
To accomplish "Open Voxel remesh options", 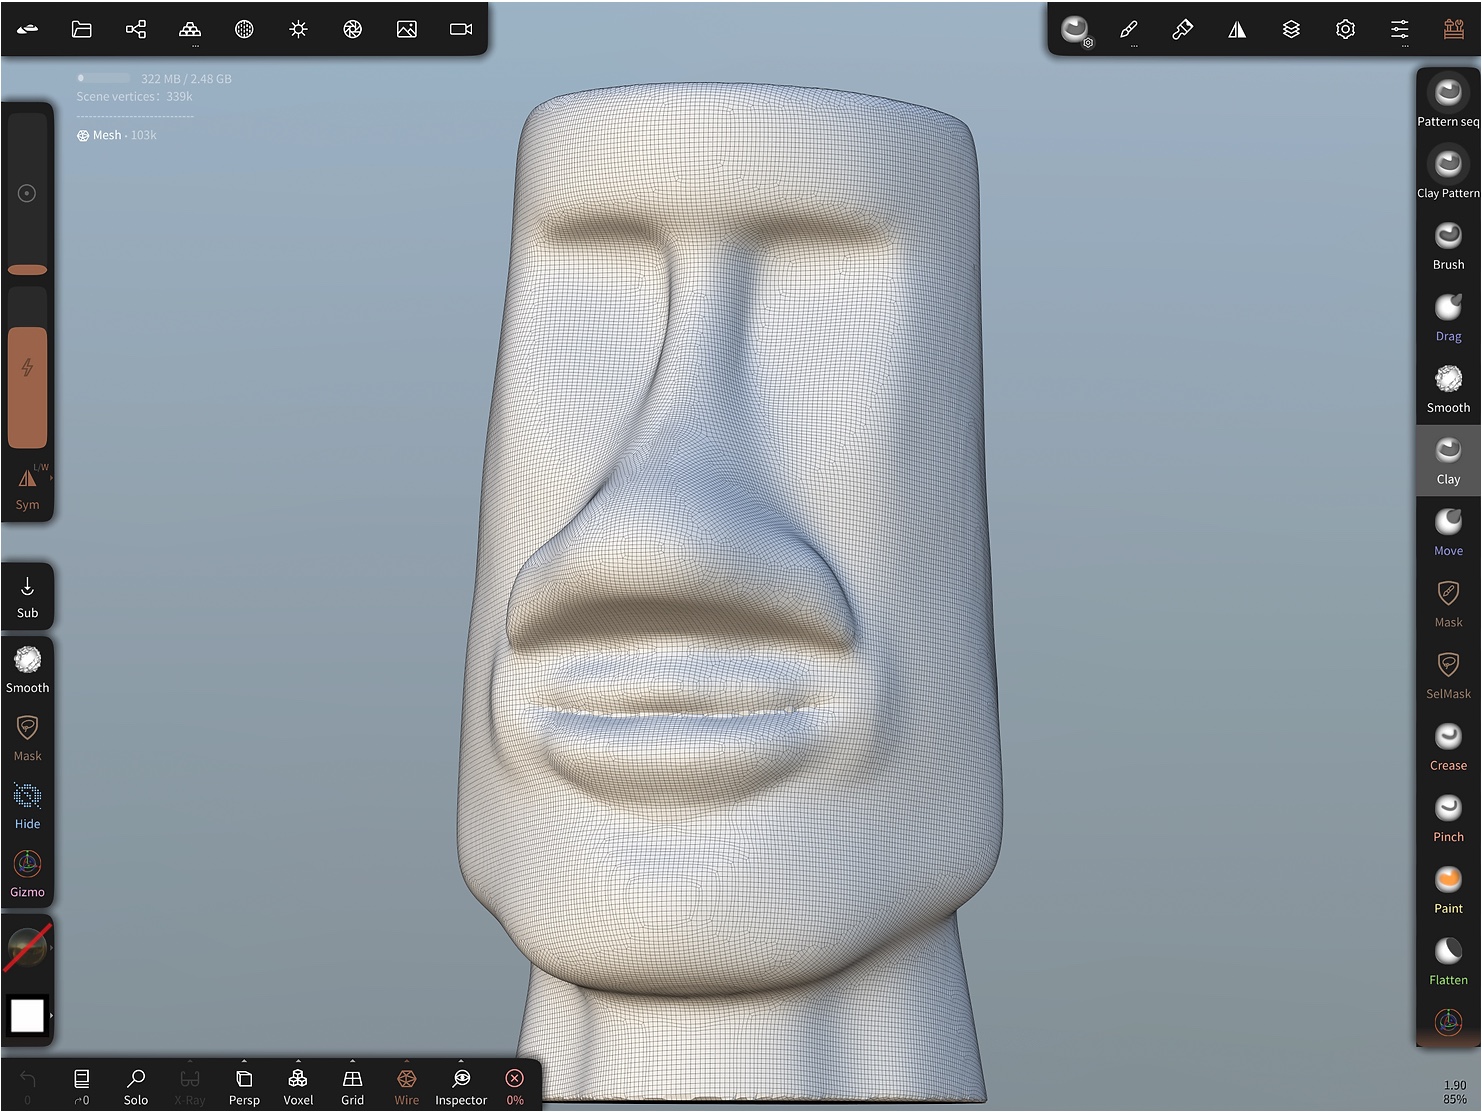I will point(298,1087).
